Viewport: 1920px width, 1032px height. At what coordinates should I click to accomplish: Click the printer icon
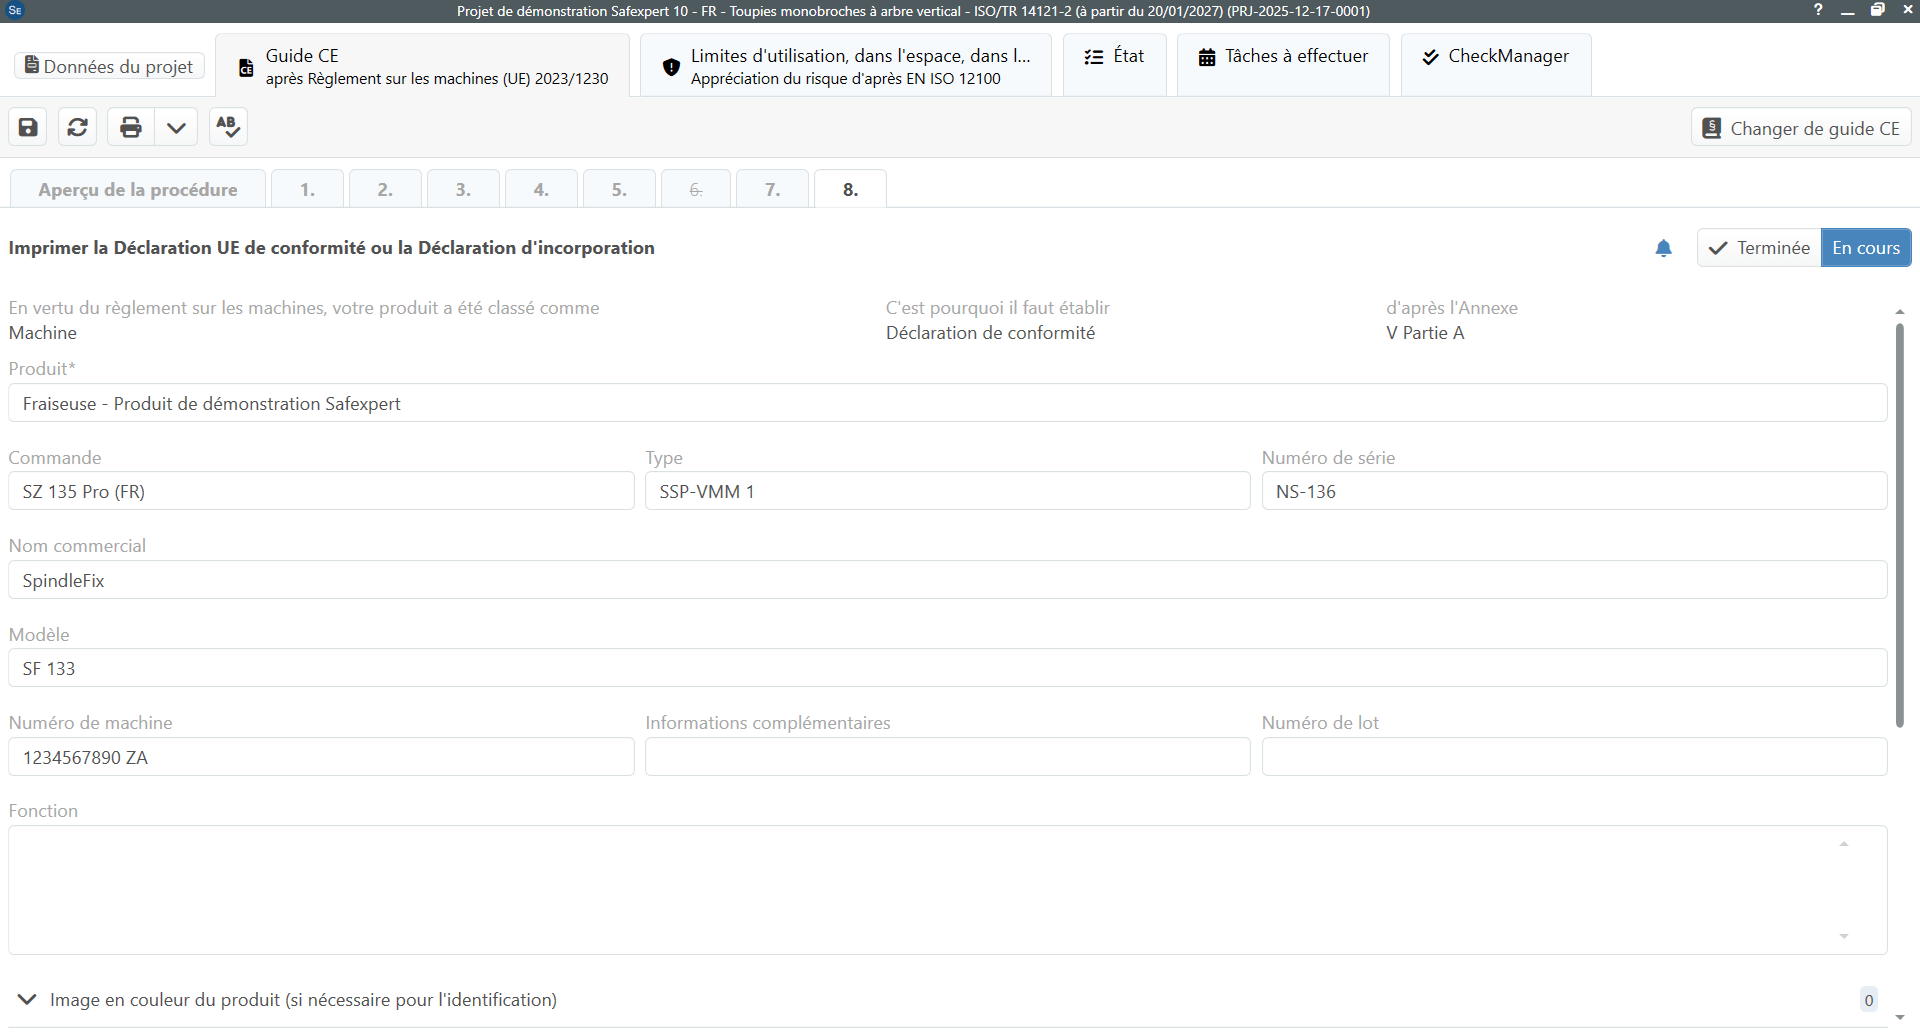131,127
